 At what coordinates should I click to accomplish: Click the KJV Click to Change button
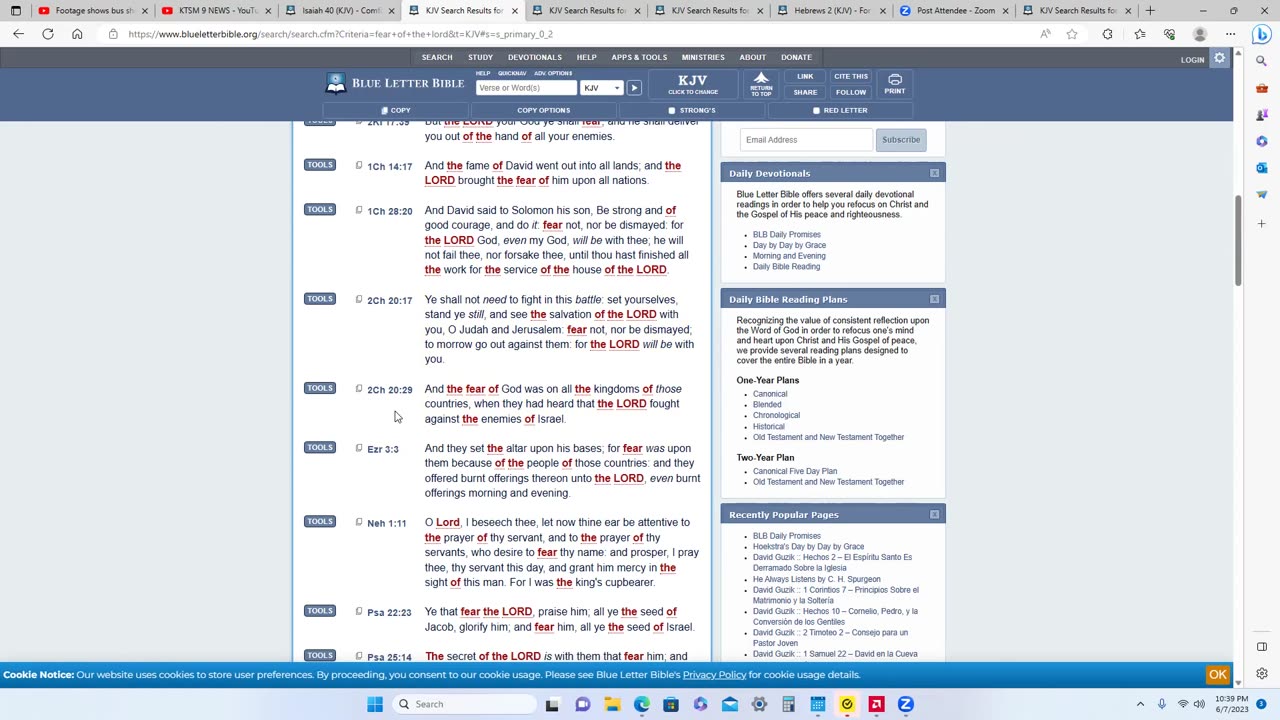tap(692, 84)
